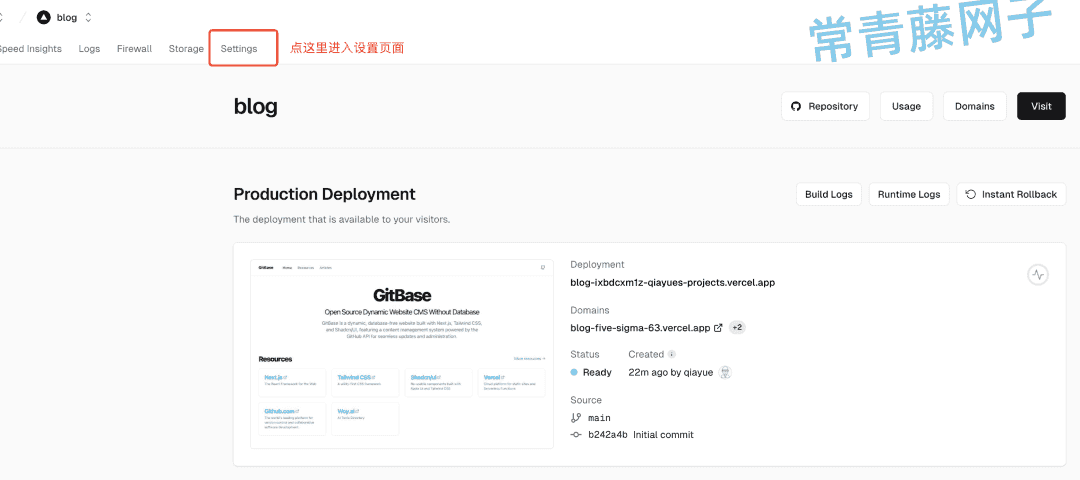Click the Repository button
Screen dimensions: 1080x480
pyautogui.click(x=825, y=106)
